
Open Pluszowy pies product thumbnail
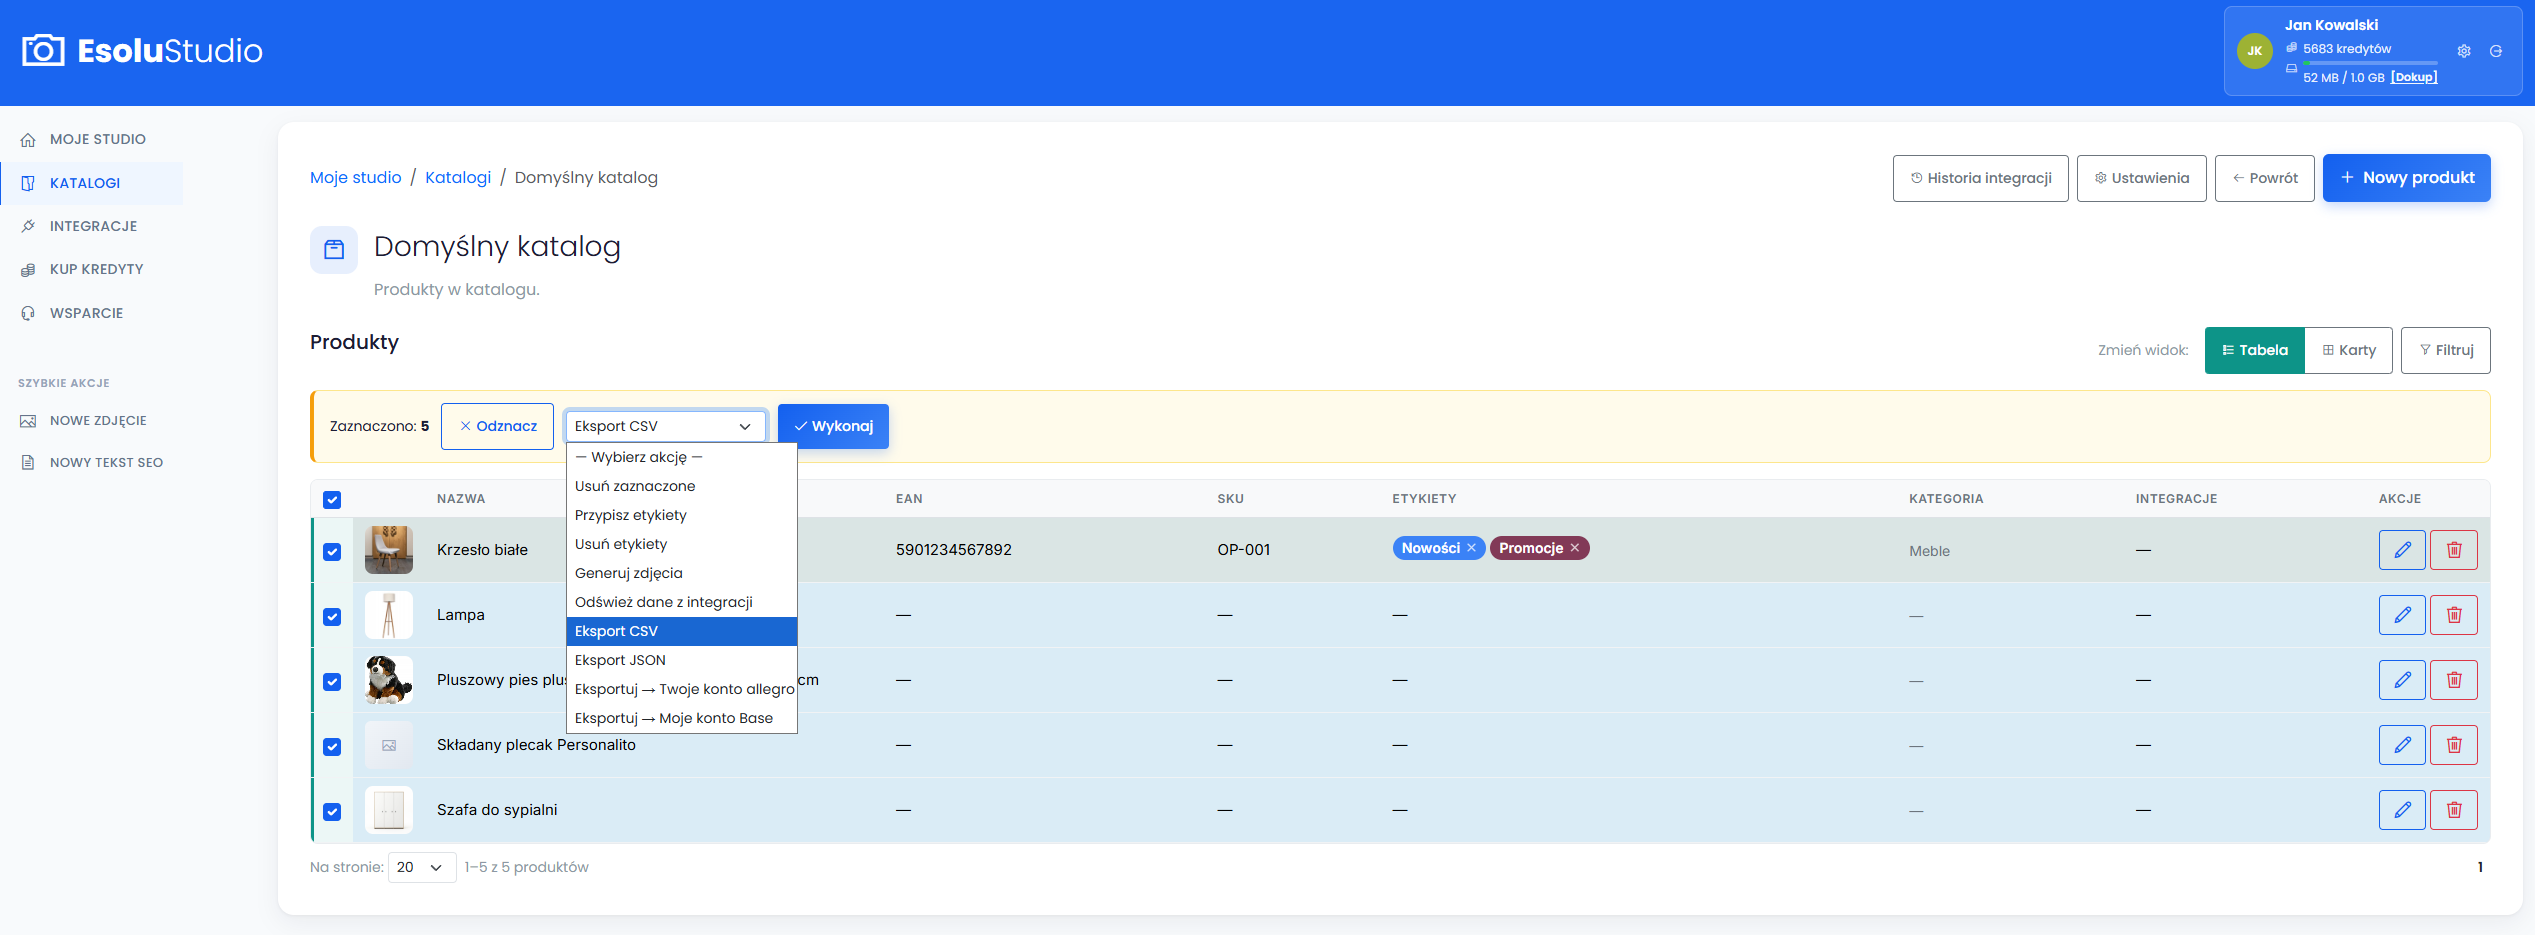(x=389, y=680)
